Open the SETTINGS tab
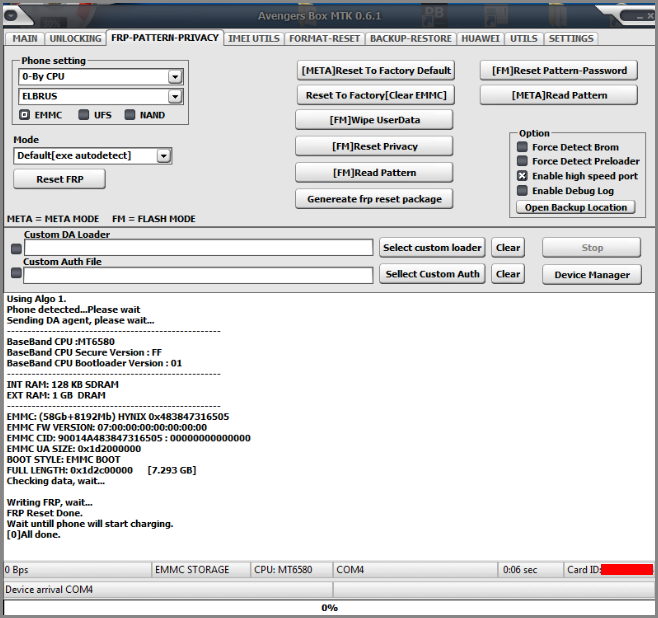The width and height of the screenshot is (658, 618). [x=571, y=39]
